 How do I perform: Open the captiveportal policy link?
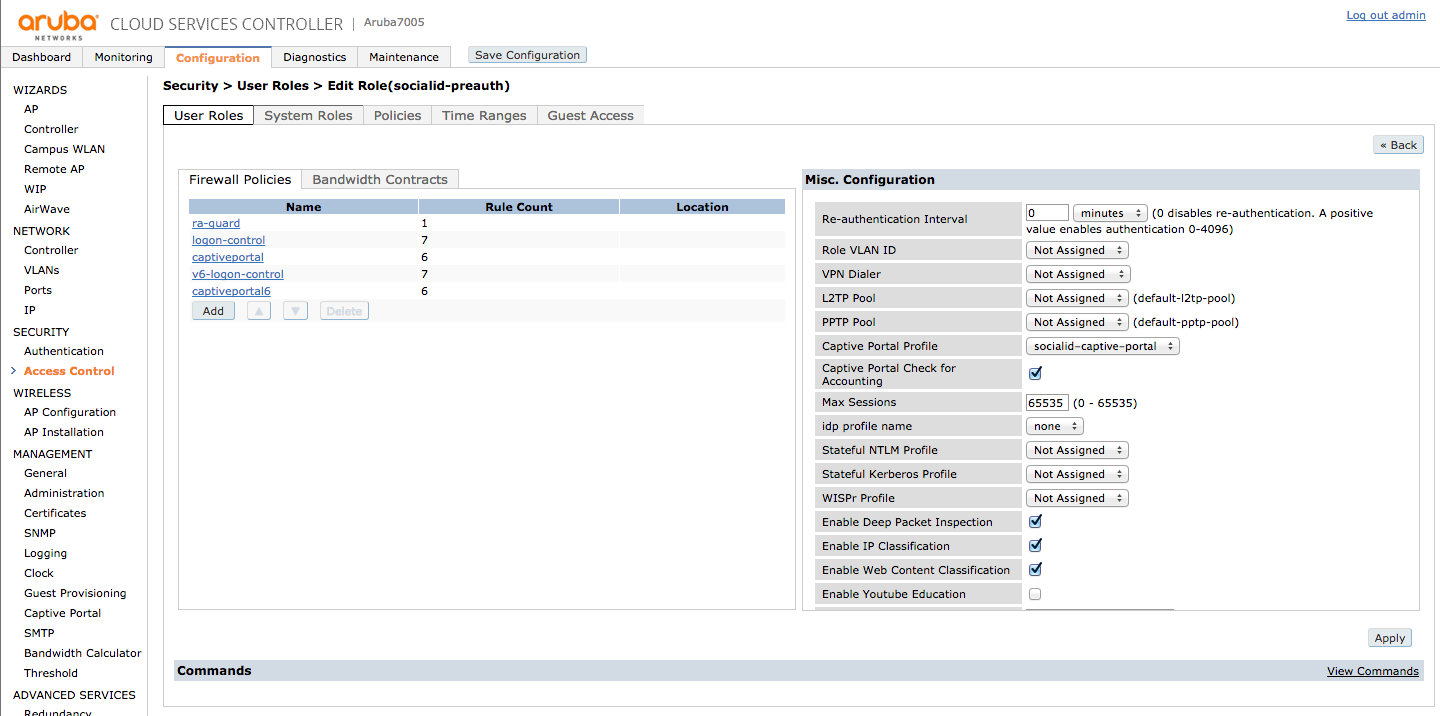(x=228, y=257)
